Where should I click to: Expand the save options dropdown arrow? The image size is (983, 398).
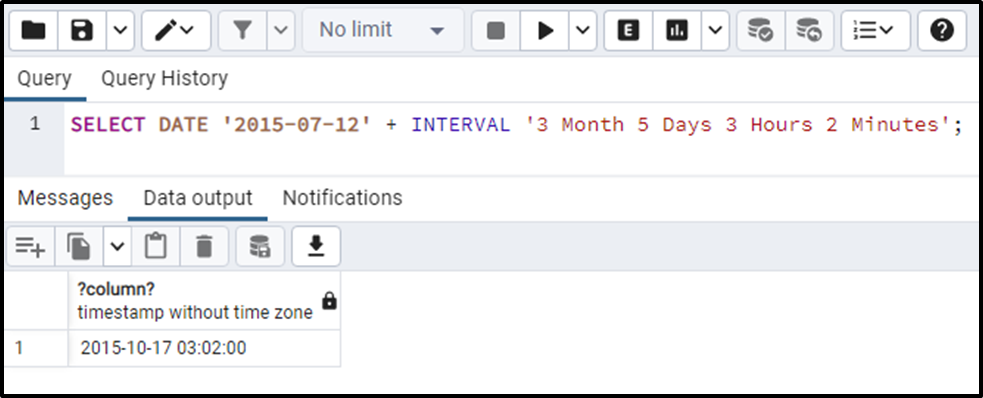(120, 30)
